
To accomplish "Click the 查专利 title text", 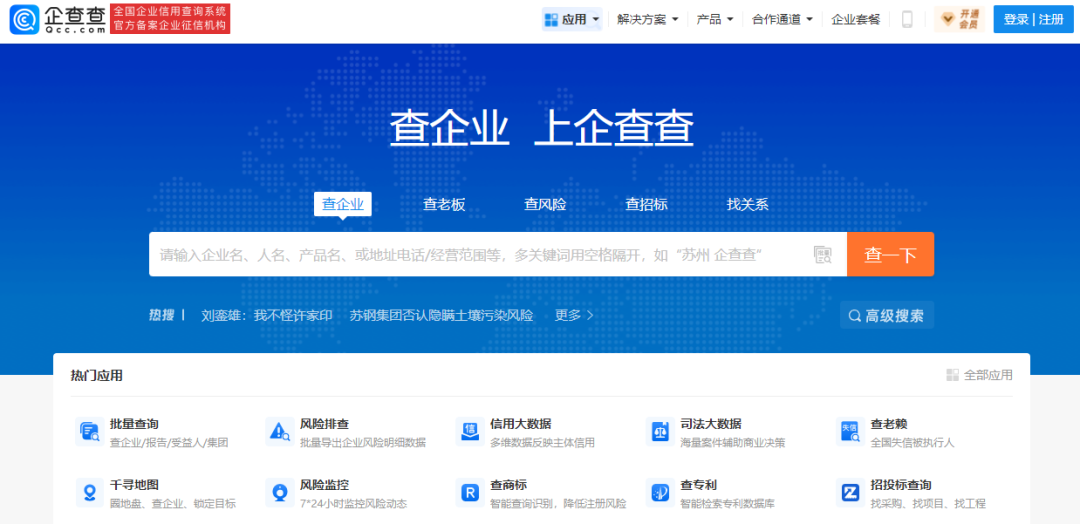I will [698, 485].
